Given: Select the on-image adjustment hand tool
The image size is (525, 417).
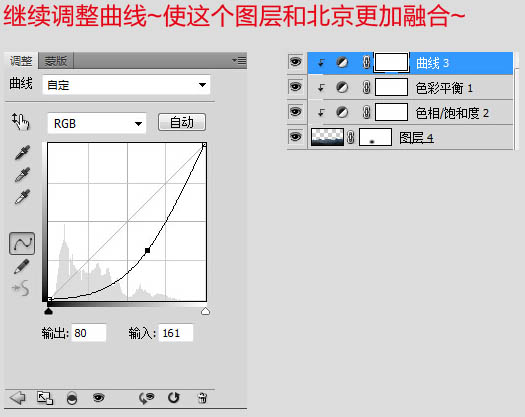Looking at the screenshot, I should click(21, 122).
